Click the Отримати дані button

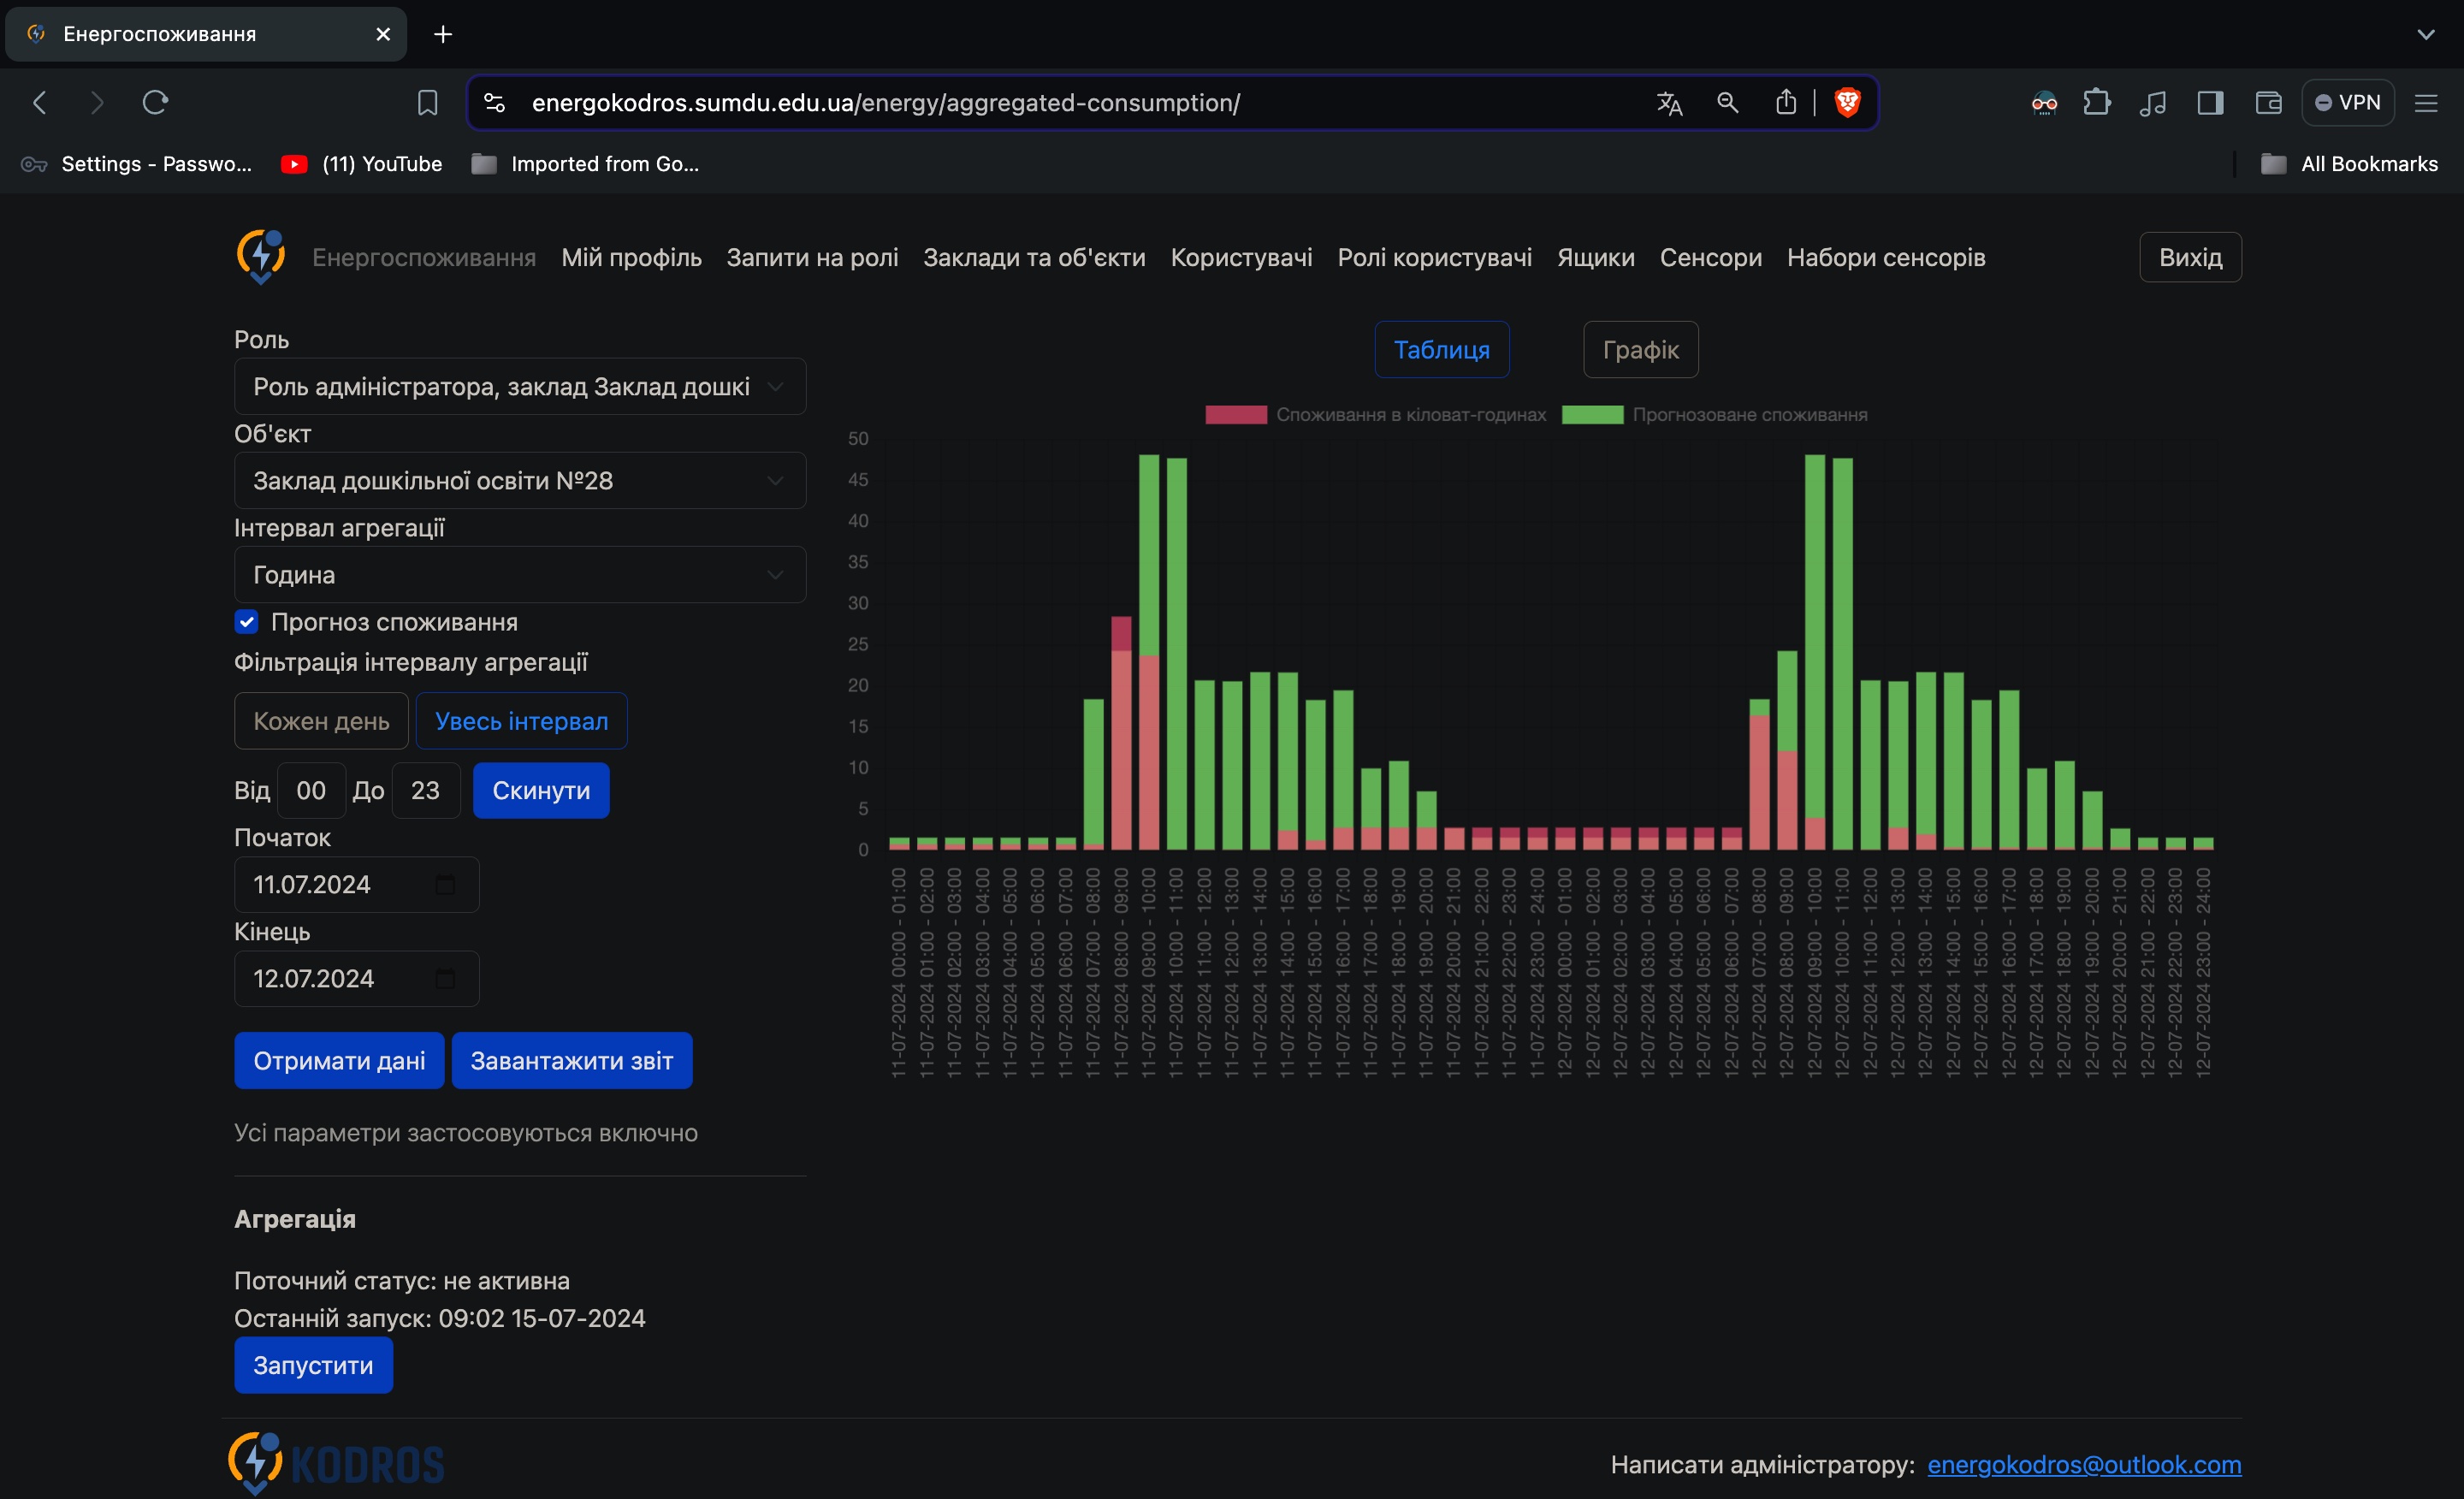(339, 1060)
